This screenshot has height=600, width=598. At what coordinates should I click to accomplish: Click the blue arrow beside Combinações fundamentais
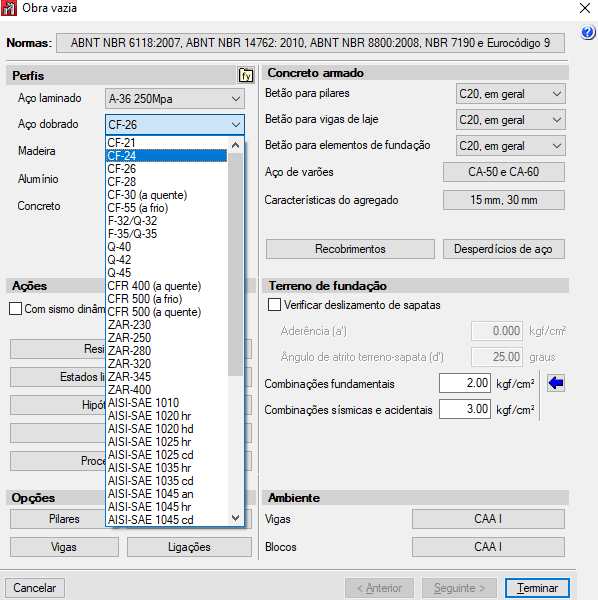pyautogui.click(x=556, y=383)
